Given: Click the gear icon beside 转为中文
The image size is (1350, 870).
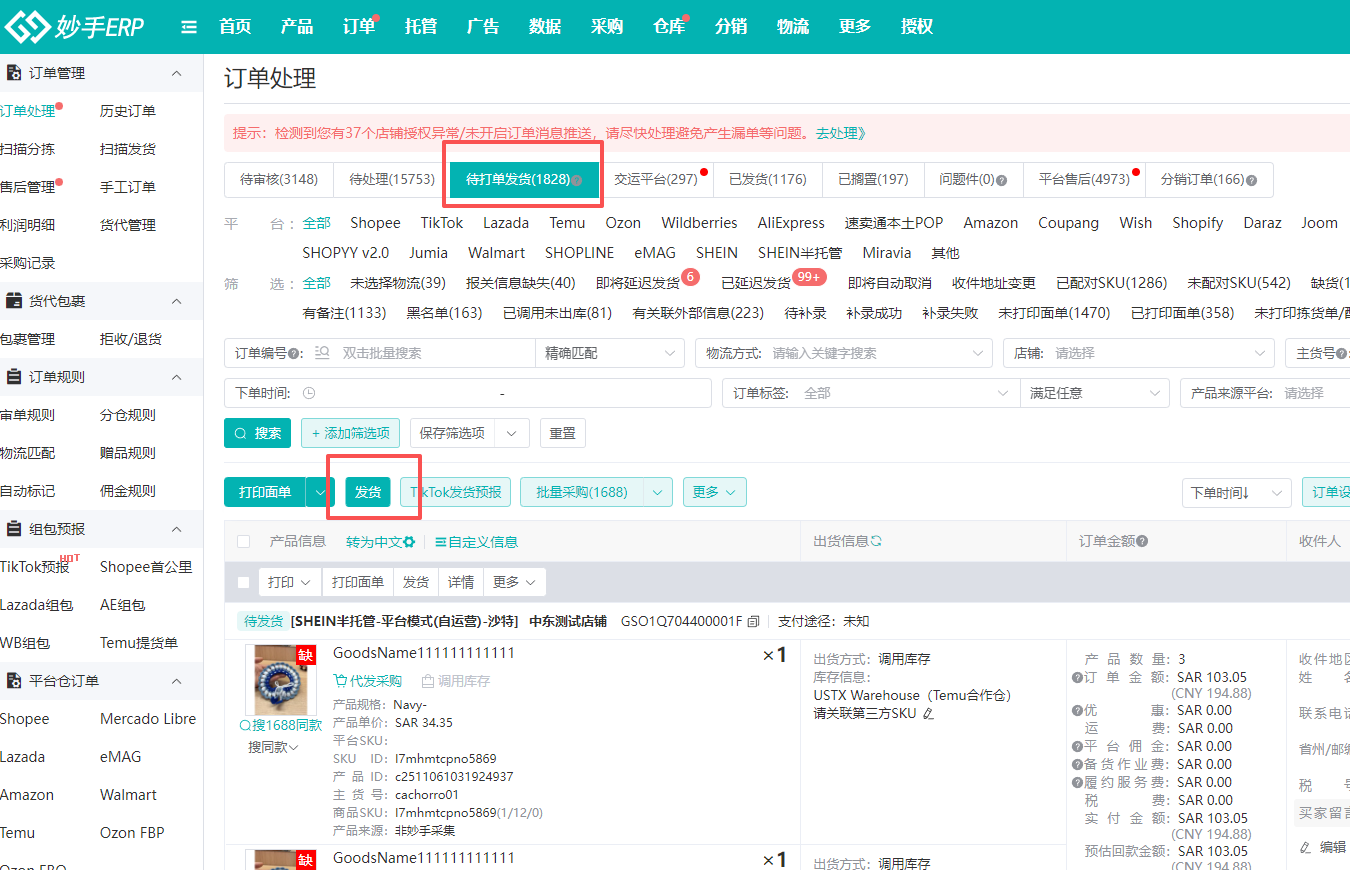Looking at the screenshot, I should click(409, 542).
